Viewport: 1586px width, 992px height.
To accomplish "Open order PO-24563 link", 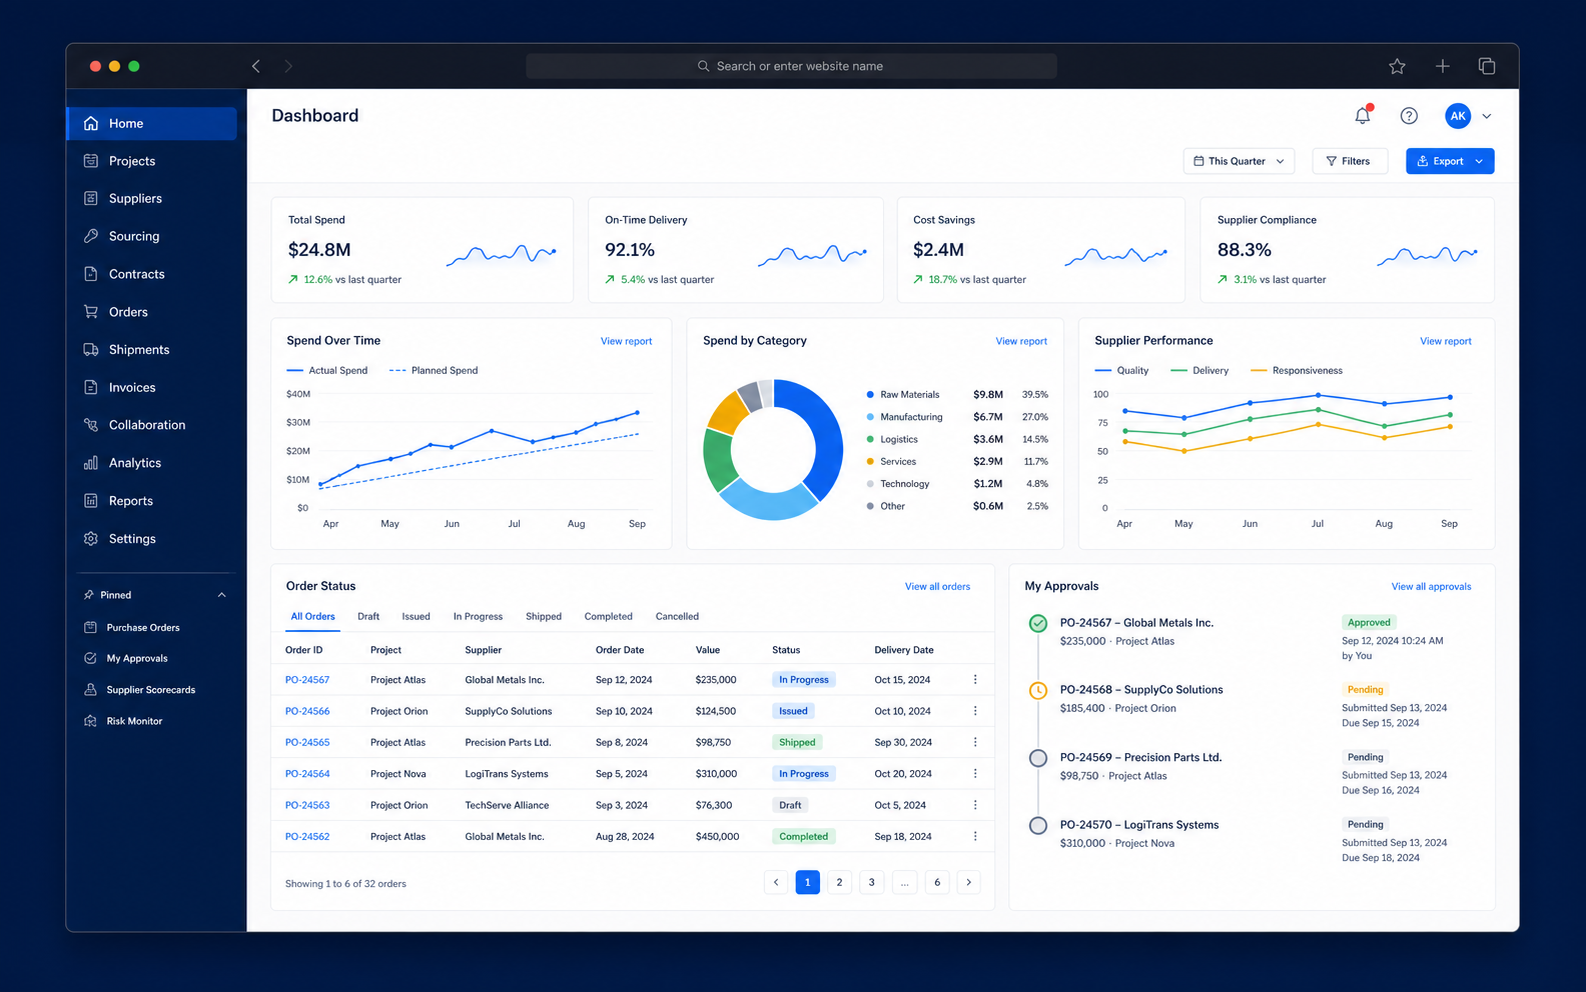I will [307, 805].
